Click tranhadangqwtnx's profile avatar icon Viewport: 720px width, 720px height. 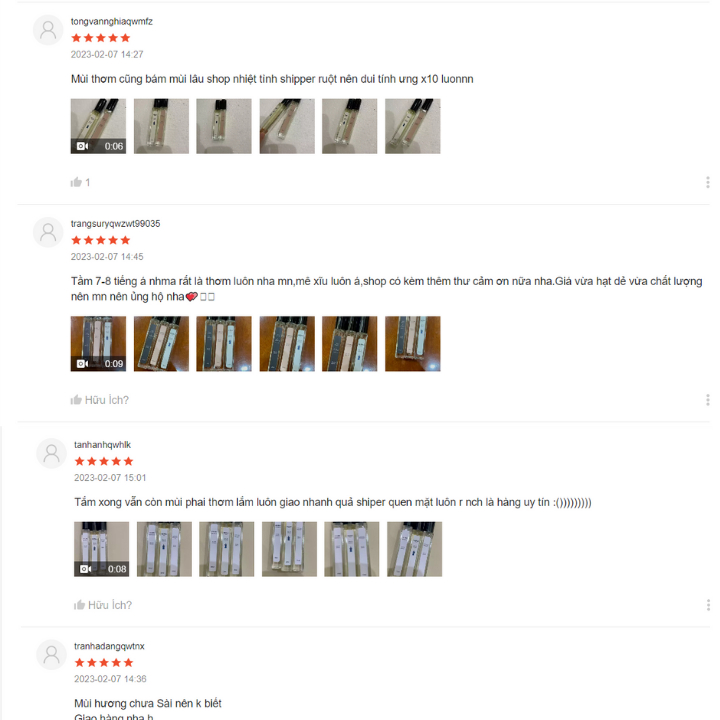[x=51, y=655]
